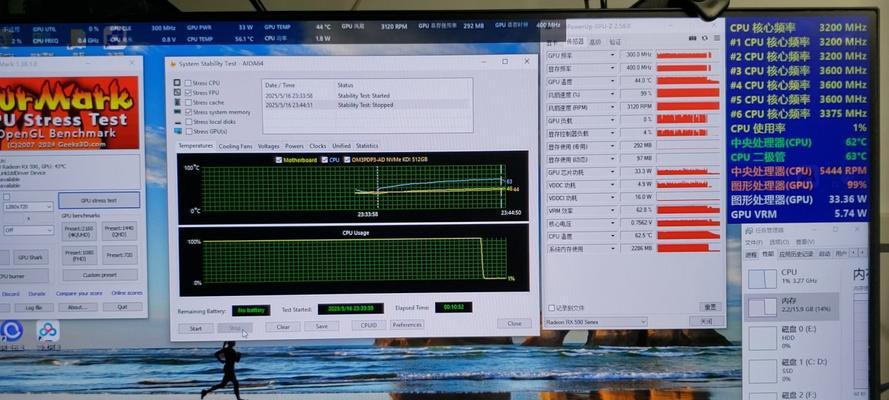Click AIDA64 Start button

(196, 328)
